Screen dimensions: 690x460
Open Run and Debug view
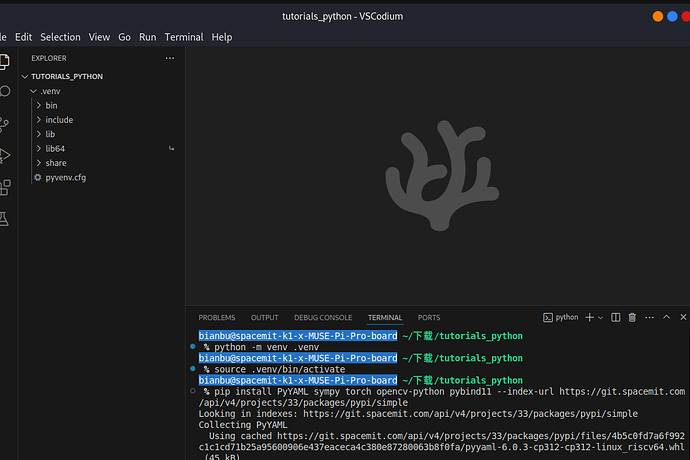(x=4, y=155)
